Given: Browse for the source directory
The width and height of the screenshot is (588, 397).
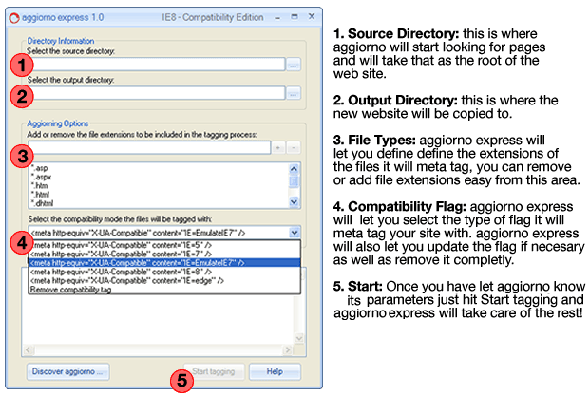Looking at the screenshot, I should tap(293, 64).
